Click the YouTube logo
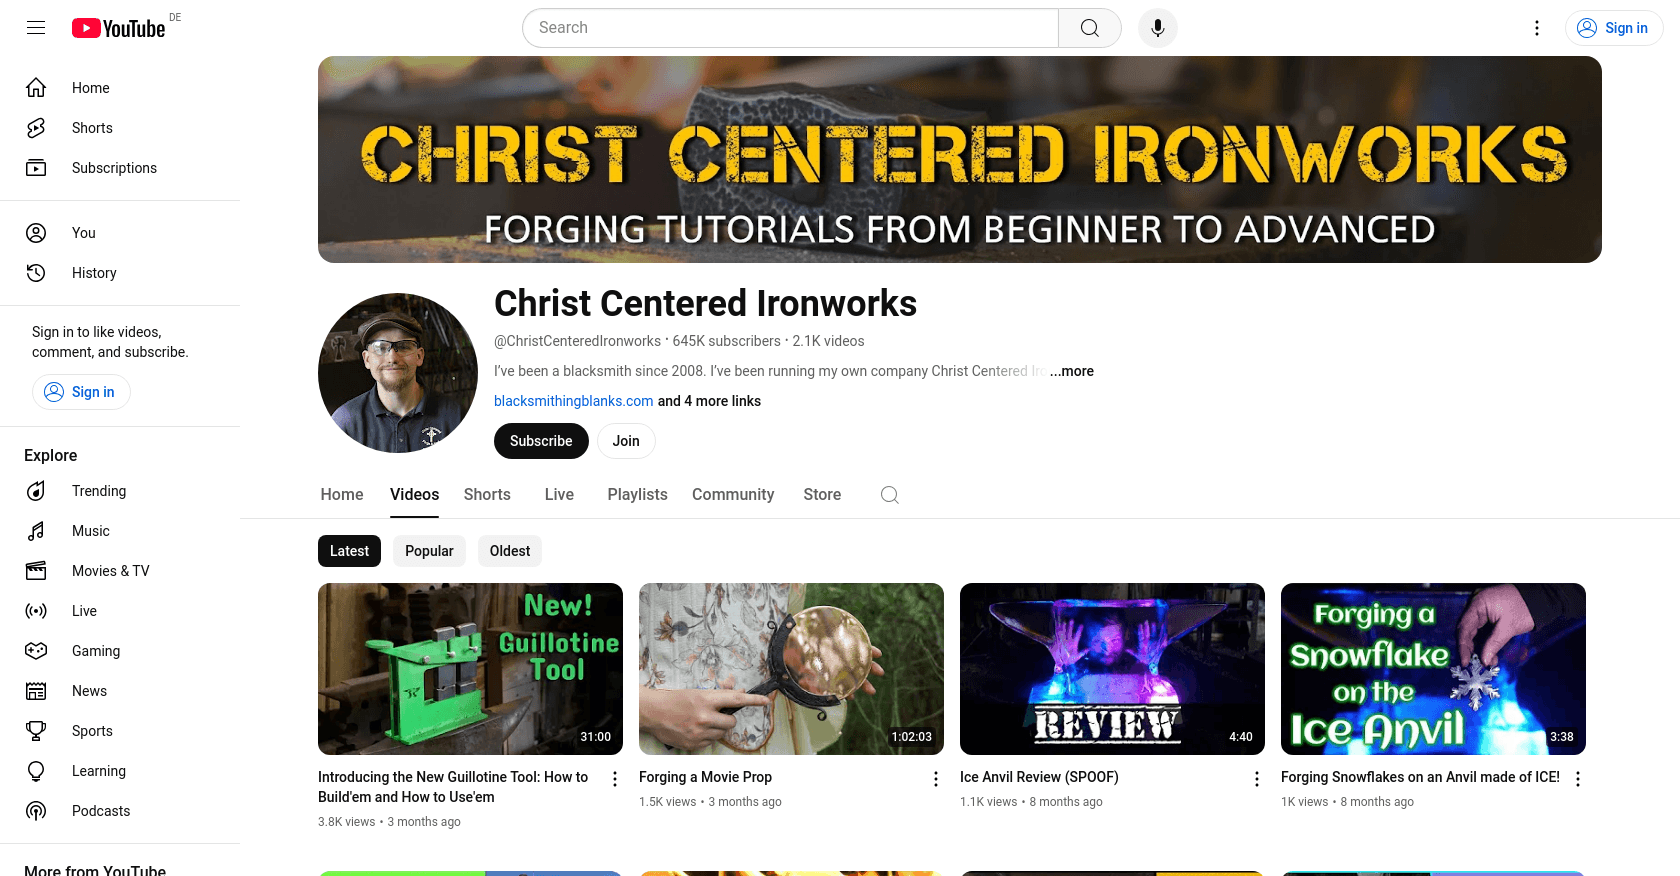1680x876 pixels. point(118,28)
